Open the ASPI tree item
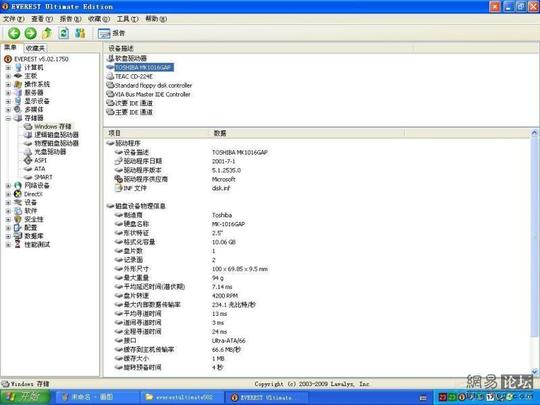540x405 pixels. (x=40, y=160)
